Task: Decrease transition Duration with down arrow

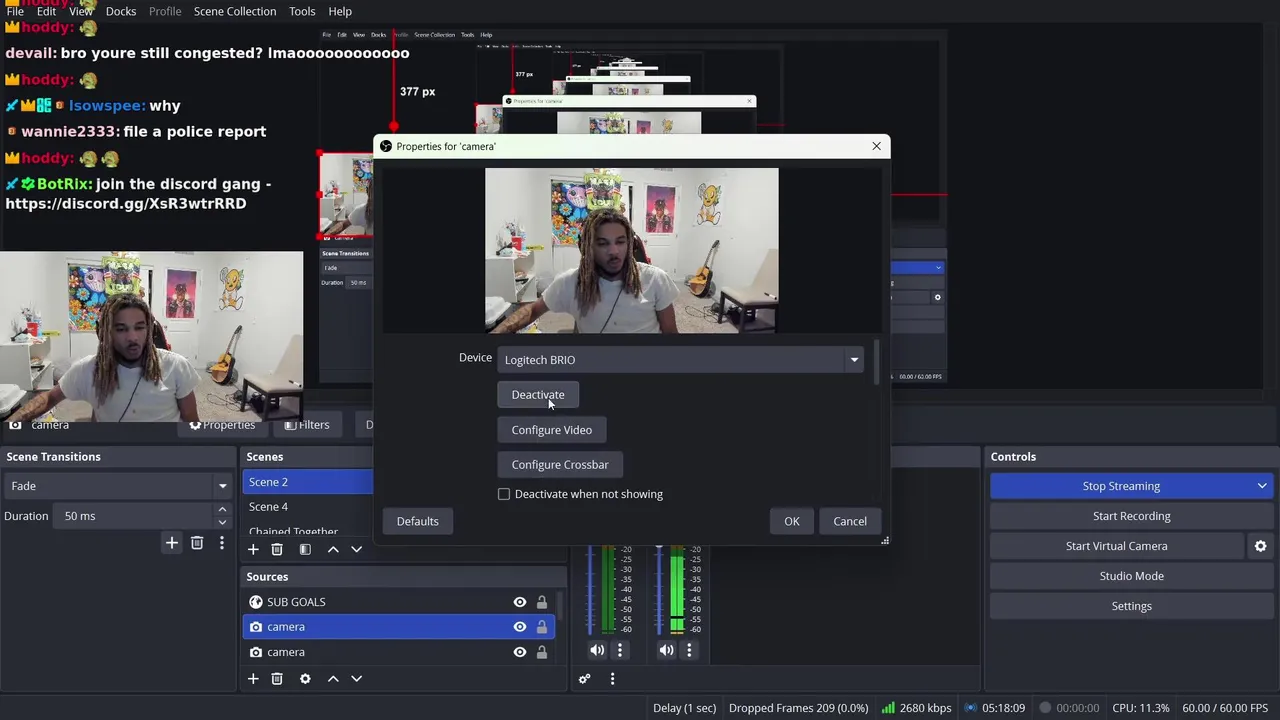Action: click(x=222, y=522)
